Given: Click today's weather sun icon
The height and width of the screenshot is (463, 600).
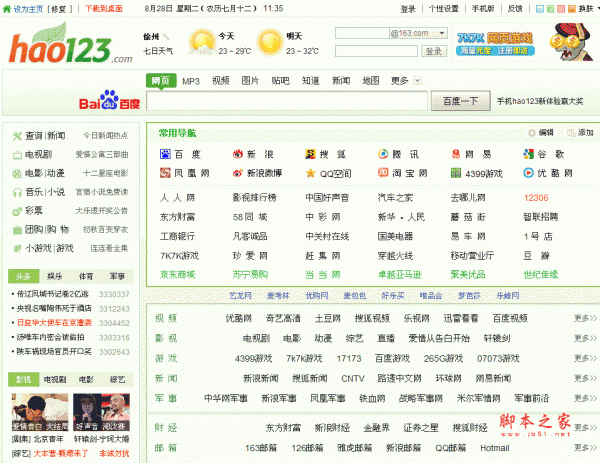Looking at the screenshot, I should pyautogui.click(x=202, y=42).
